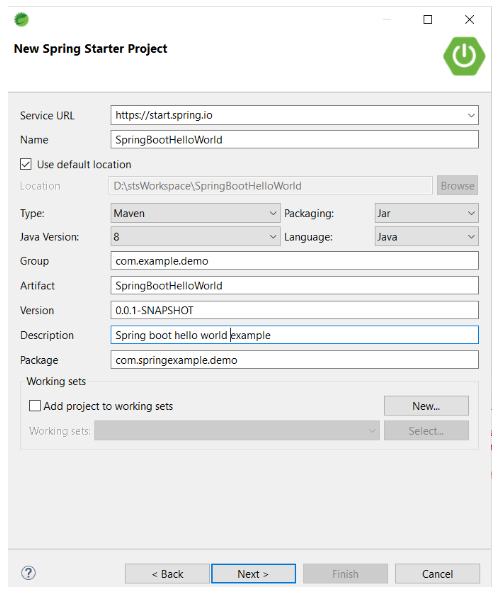Enable Add project to working sets

35,406
